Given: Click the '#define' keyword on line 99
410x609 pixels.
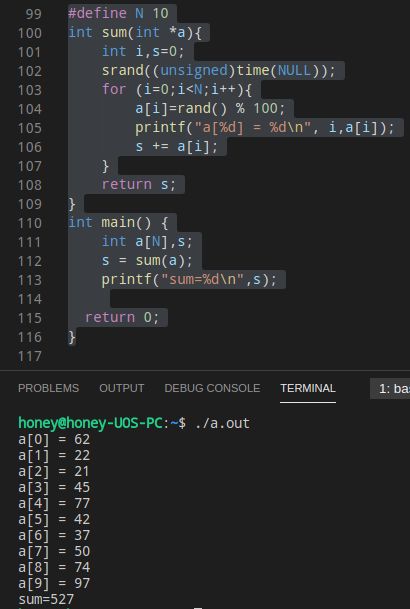Looking at the screenshot, I should click(x=97, y=14).
